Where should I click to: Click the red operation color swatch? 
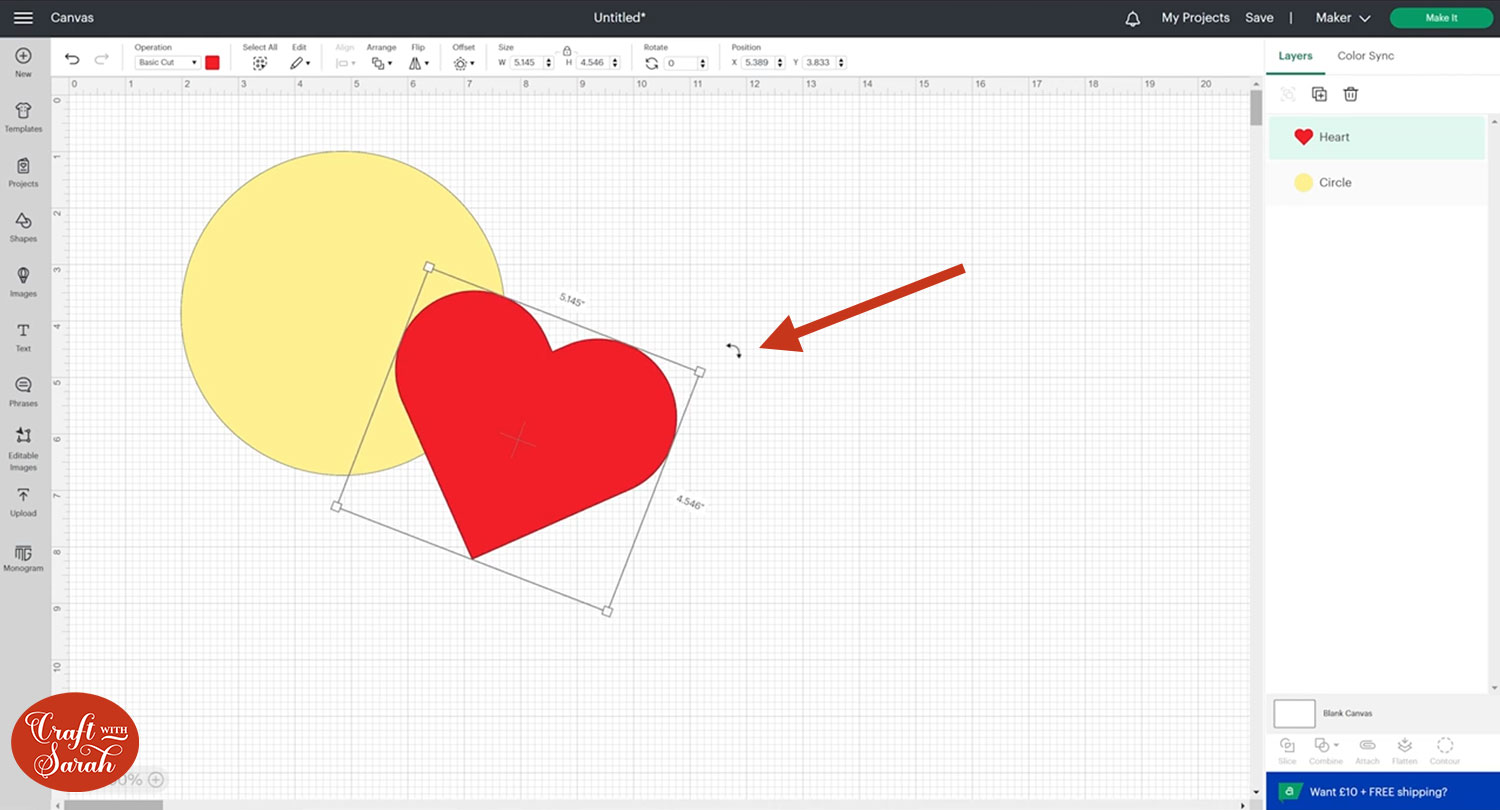[212, 63]
